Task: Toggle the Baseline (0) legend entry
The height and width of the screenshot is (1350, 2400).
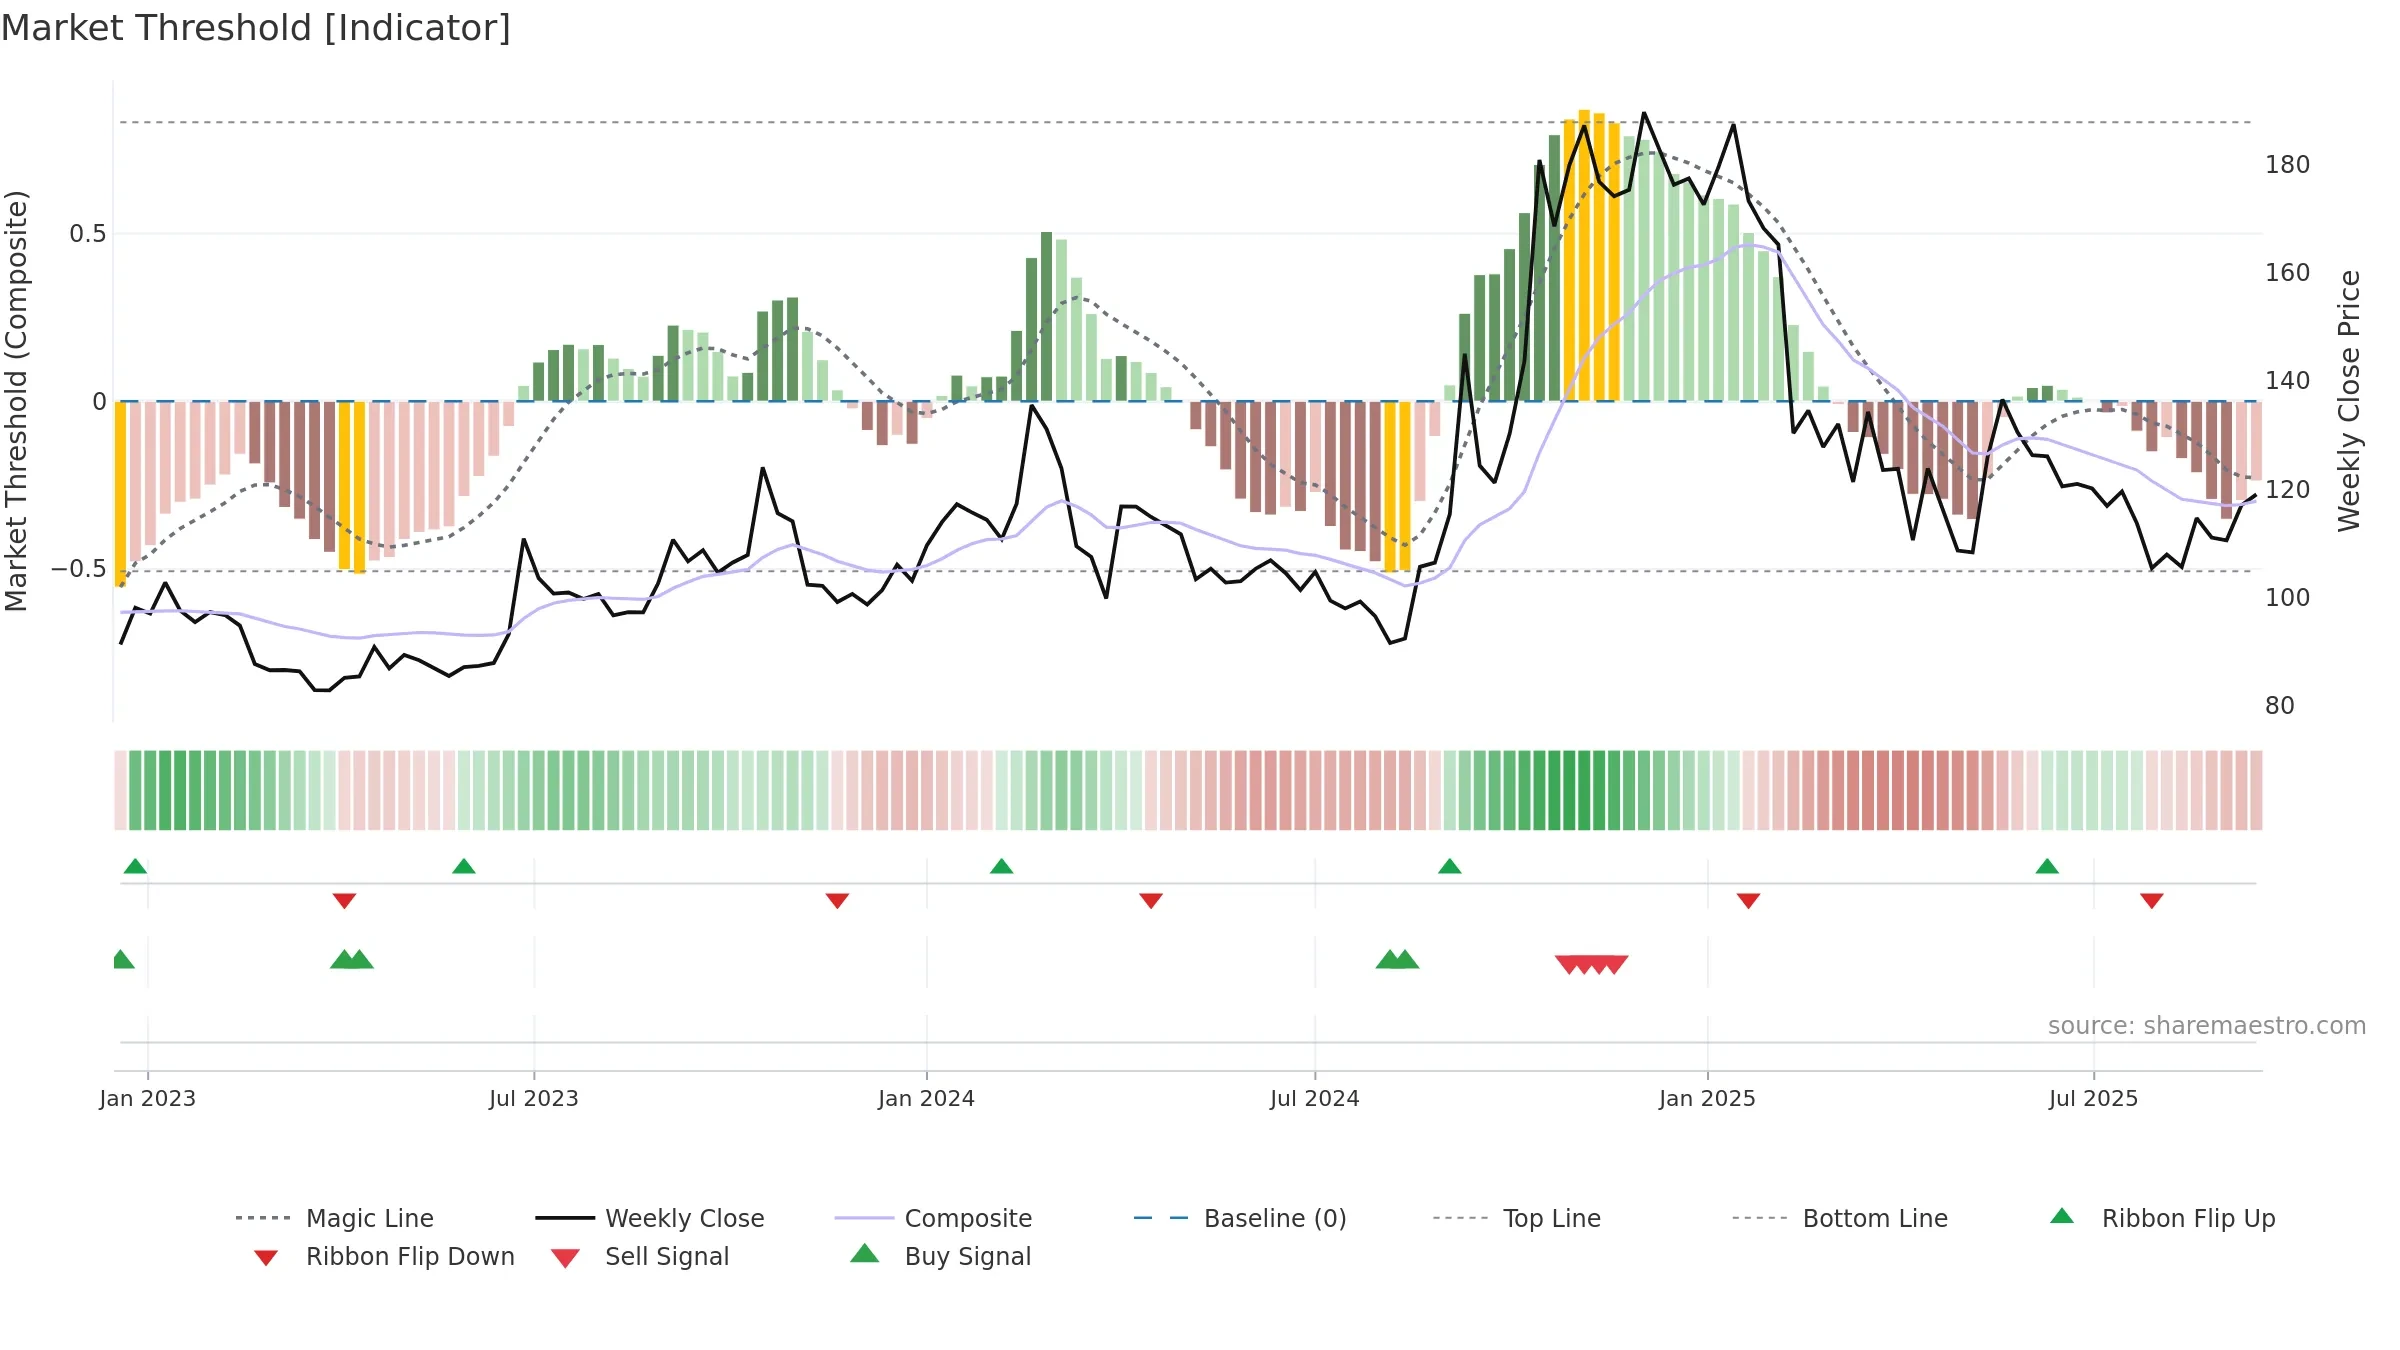Action: [1240, 1218]
